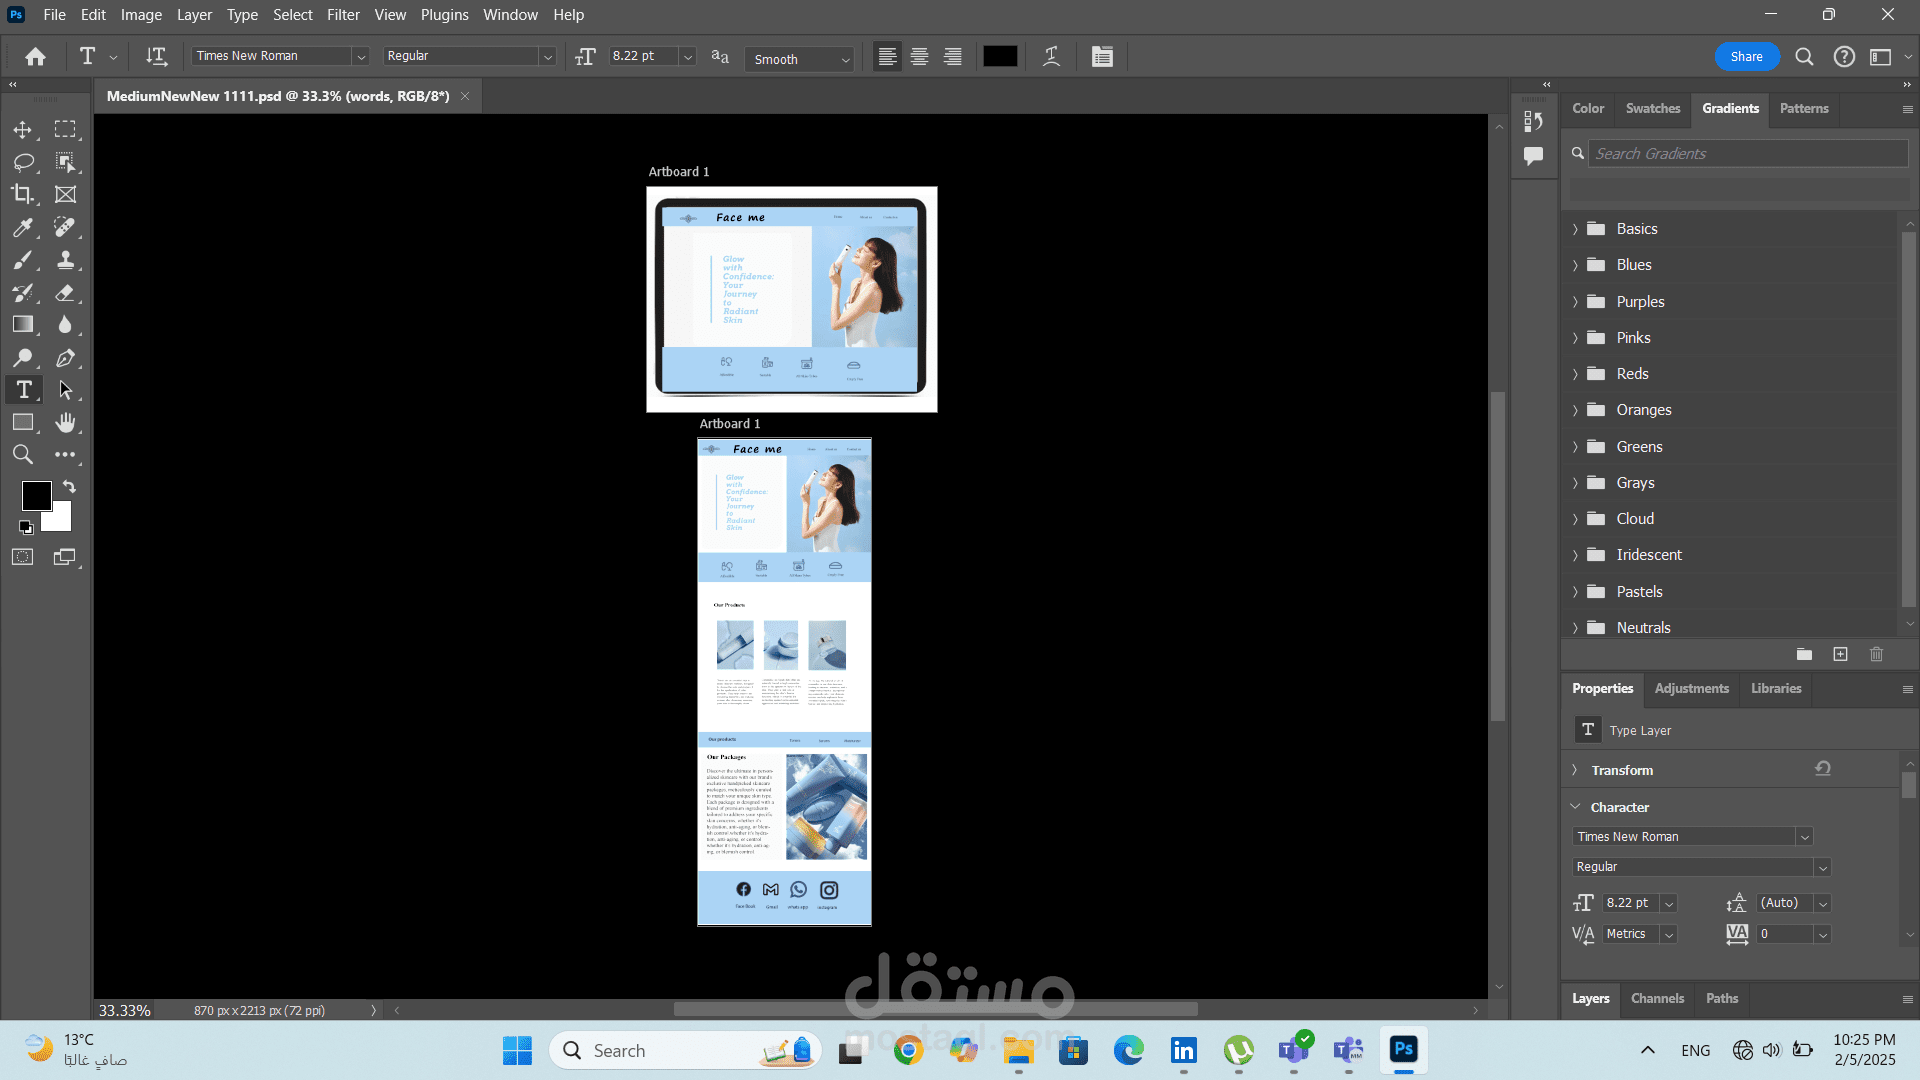1920x1080 pixels.
Task: Open the warp text options
Action: coord(1051,57)
